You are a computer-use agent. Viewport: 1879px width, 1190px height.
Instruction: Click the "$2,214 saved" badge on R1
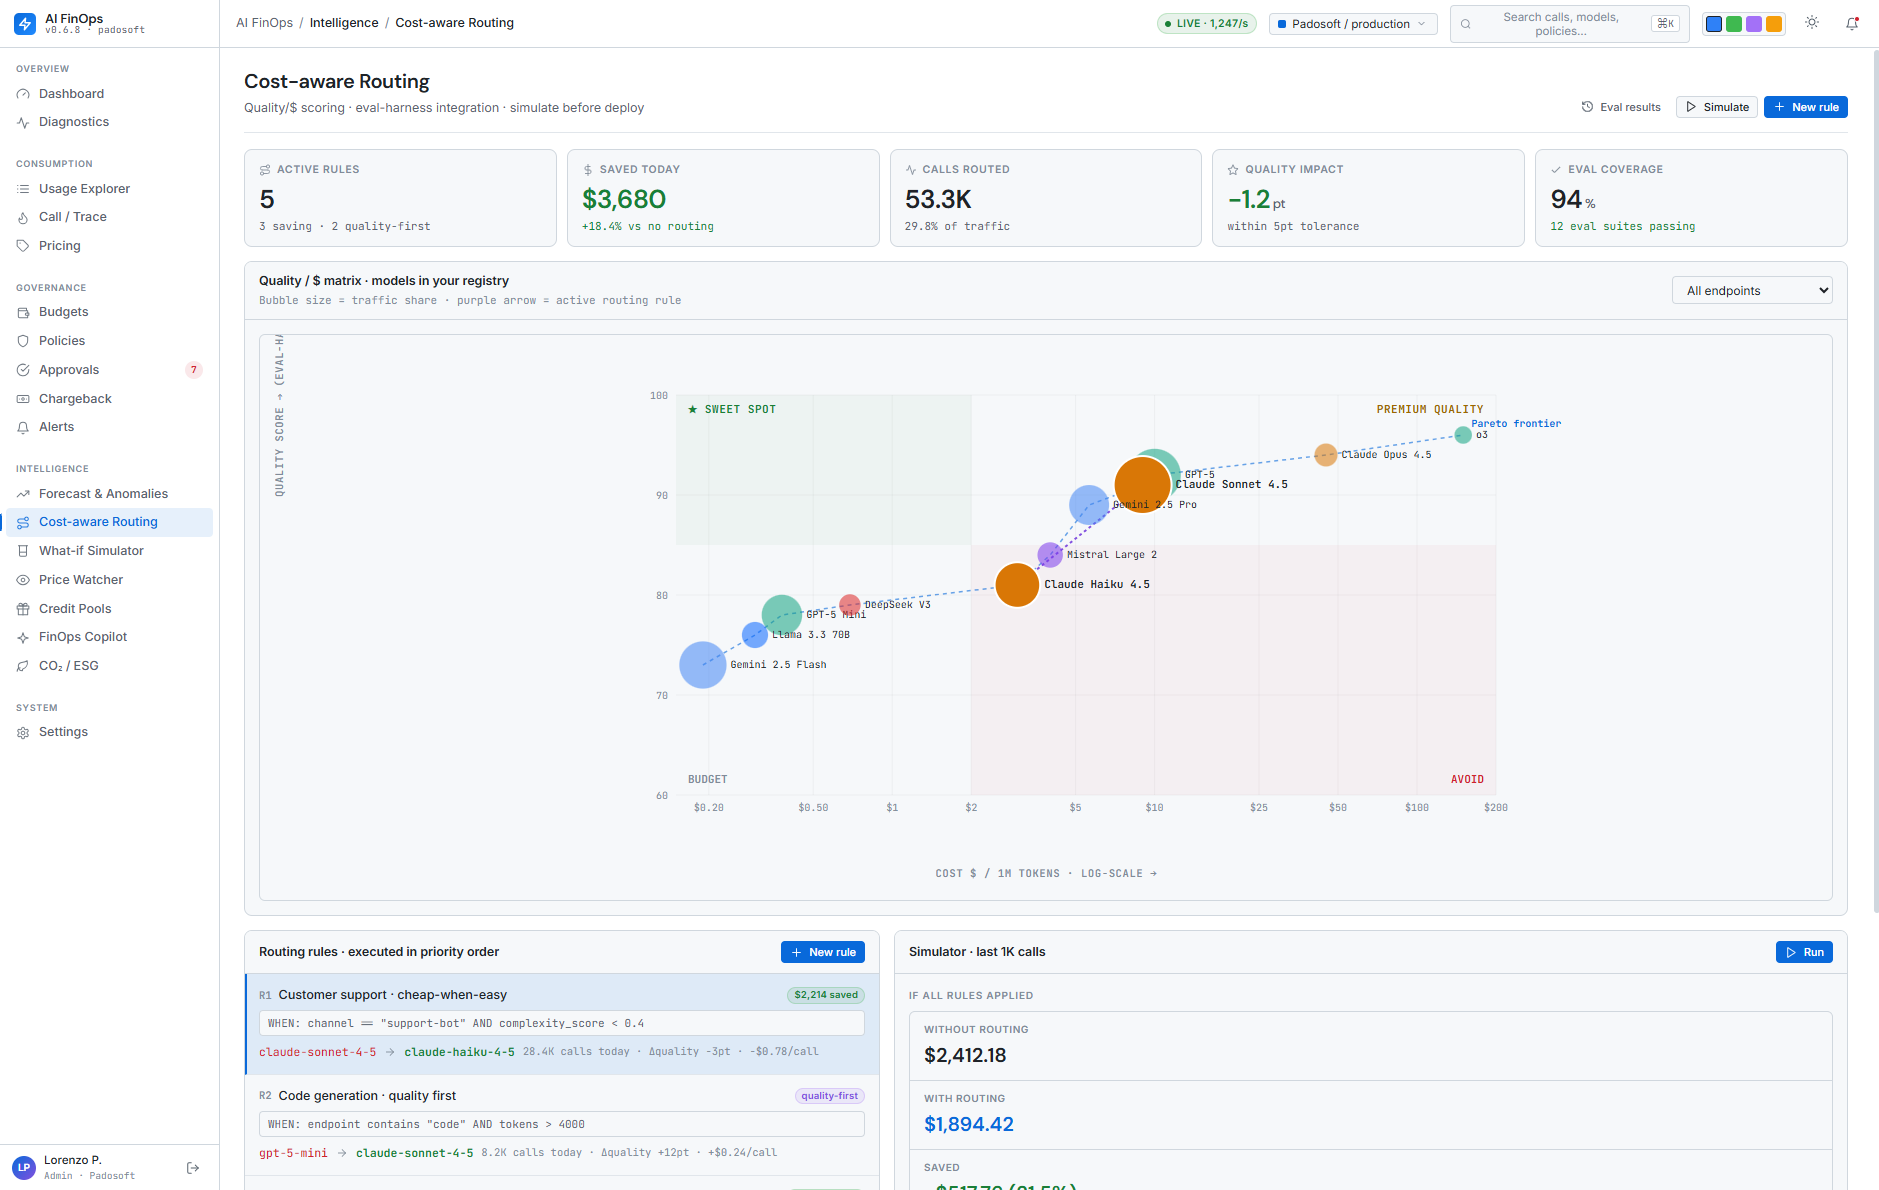(x=826, y=995)
